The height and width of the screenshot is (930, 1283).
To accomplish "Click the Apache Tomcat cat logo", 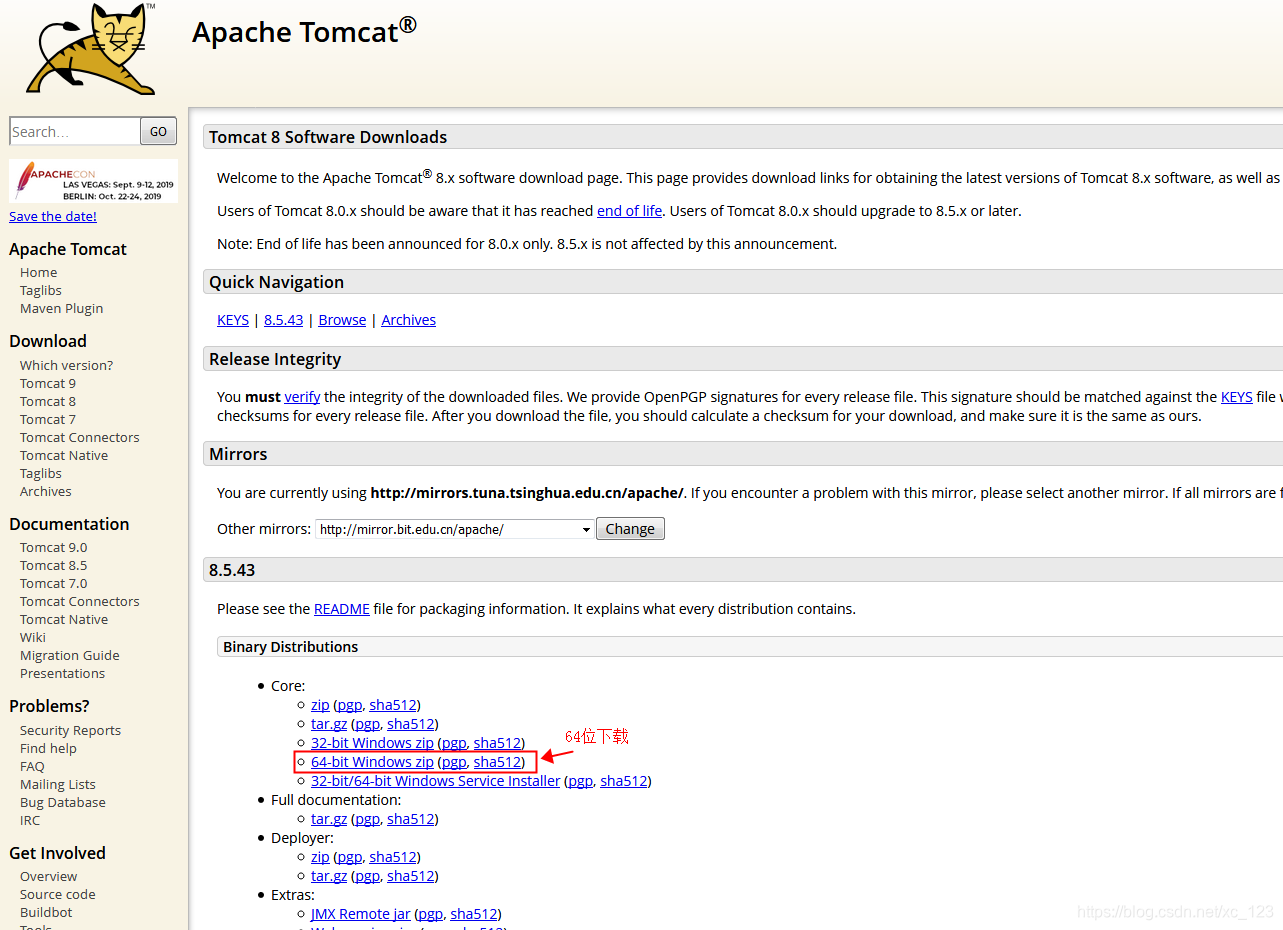I will pyautogui.click(x=91, y=49).
